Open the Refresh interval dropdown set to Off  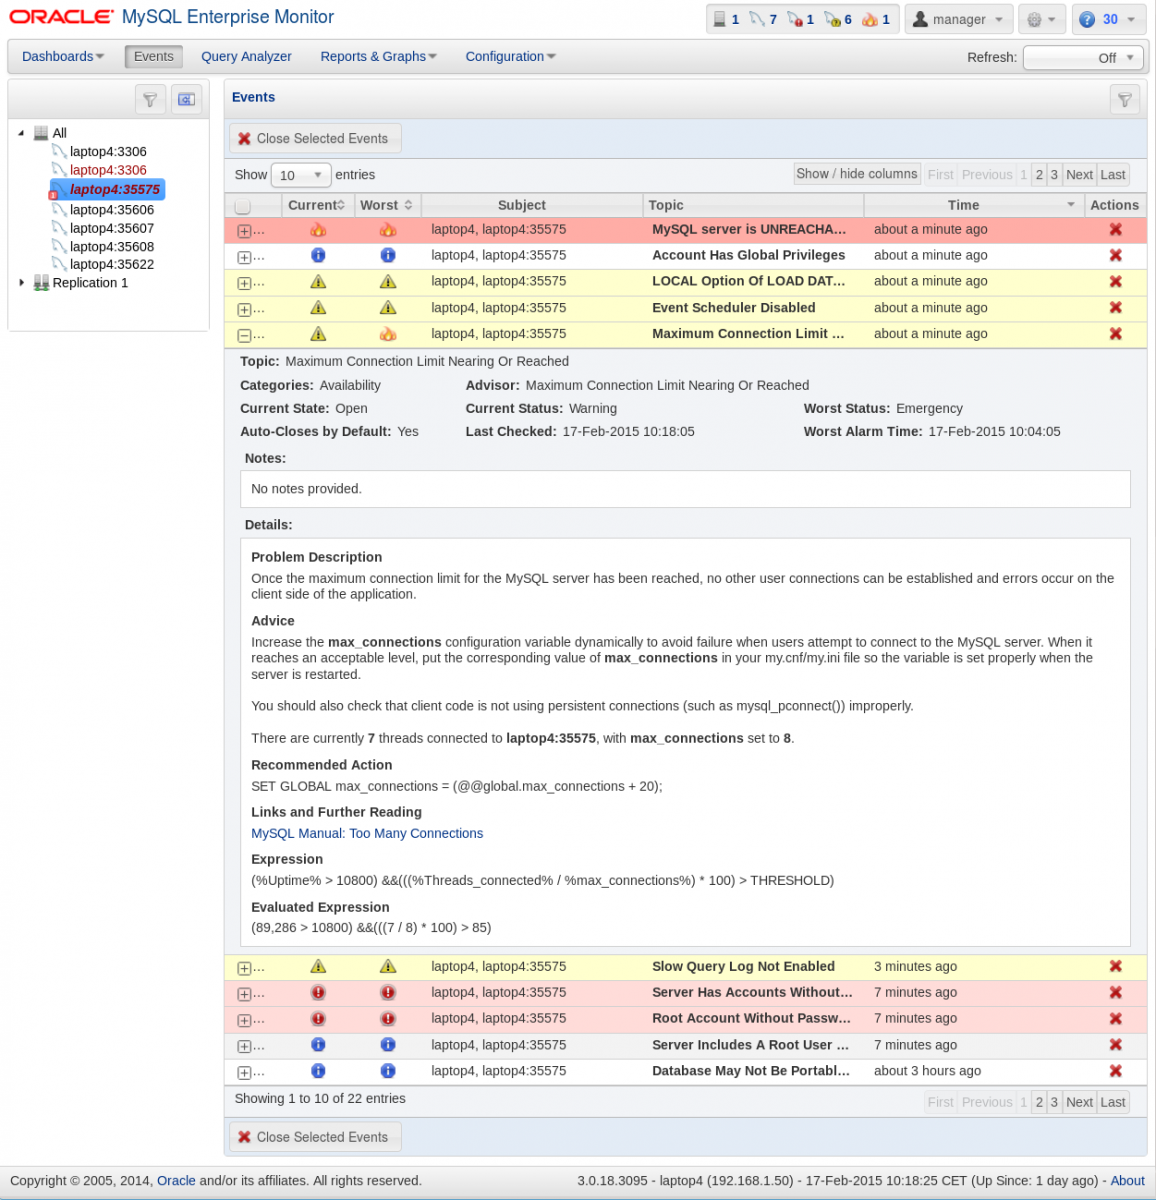(x=1083, y=58)
